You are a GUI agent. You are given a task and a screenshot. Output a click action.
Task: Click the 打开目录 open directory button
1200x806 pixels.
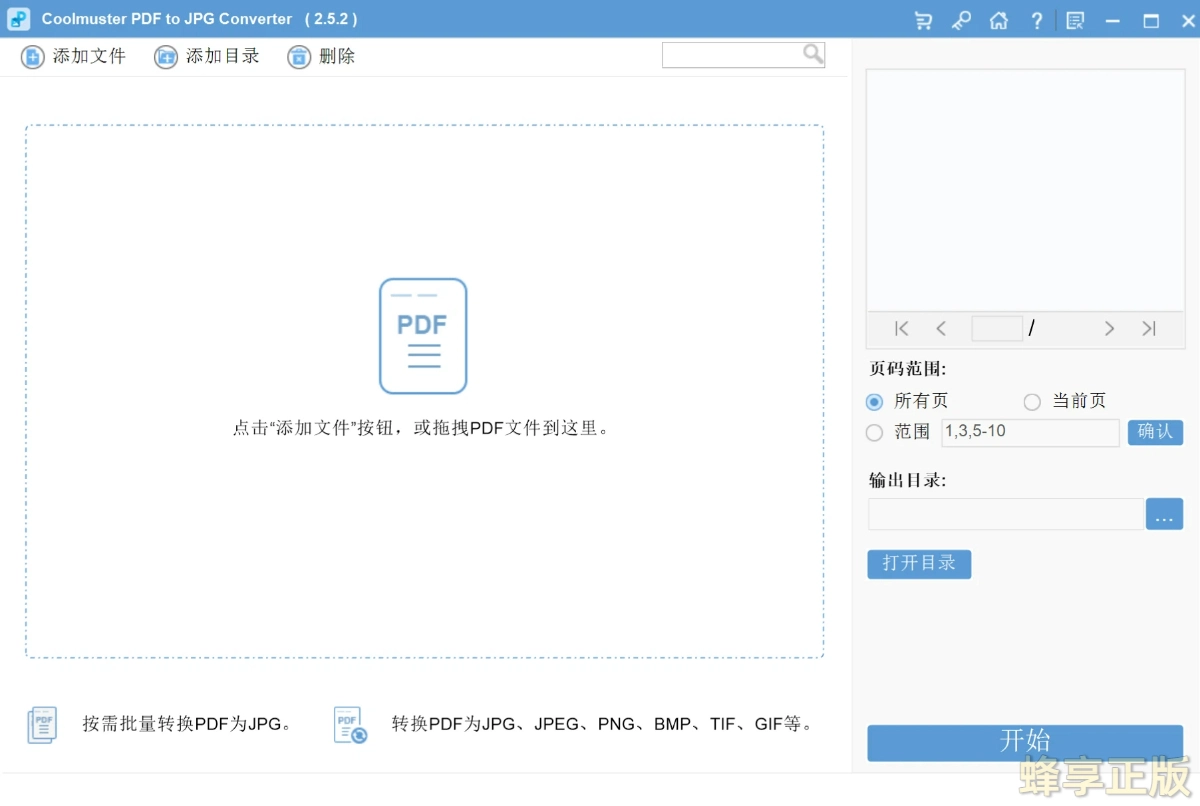tap(919, 564)
